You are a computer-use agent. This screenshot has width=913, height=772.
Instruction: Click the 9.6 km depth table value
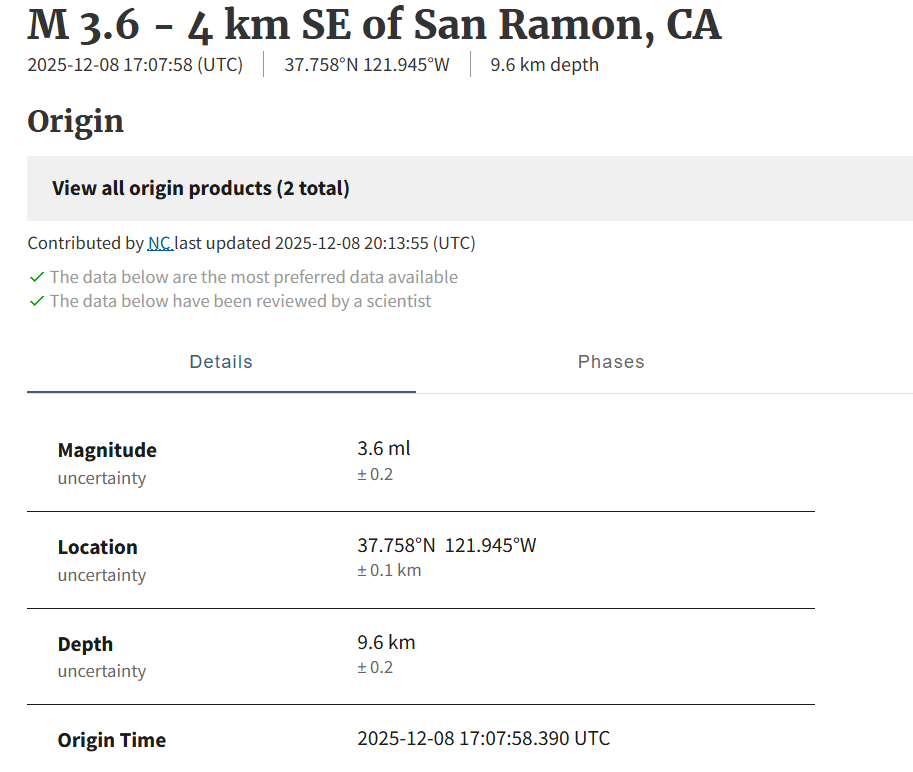[386, 642]
